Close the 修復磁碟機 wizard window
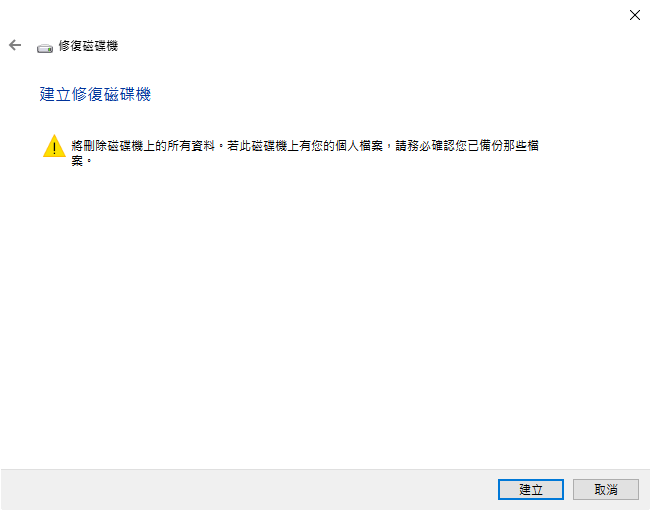 (634, 15)
